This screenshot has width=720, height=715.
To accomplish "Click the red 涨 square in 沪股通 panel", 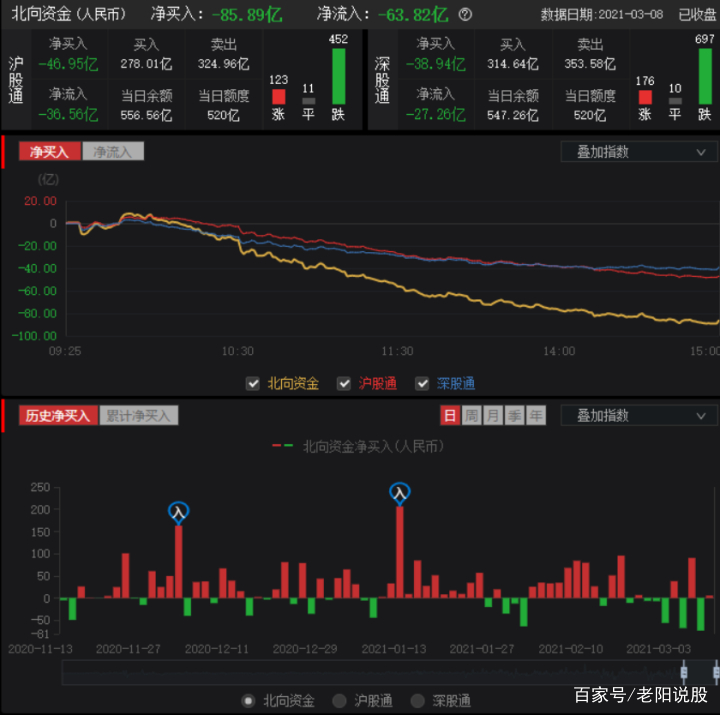I will pos(278,98).
